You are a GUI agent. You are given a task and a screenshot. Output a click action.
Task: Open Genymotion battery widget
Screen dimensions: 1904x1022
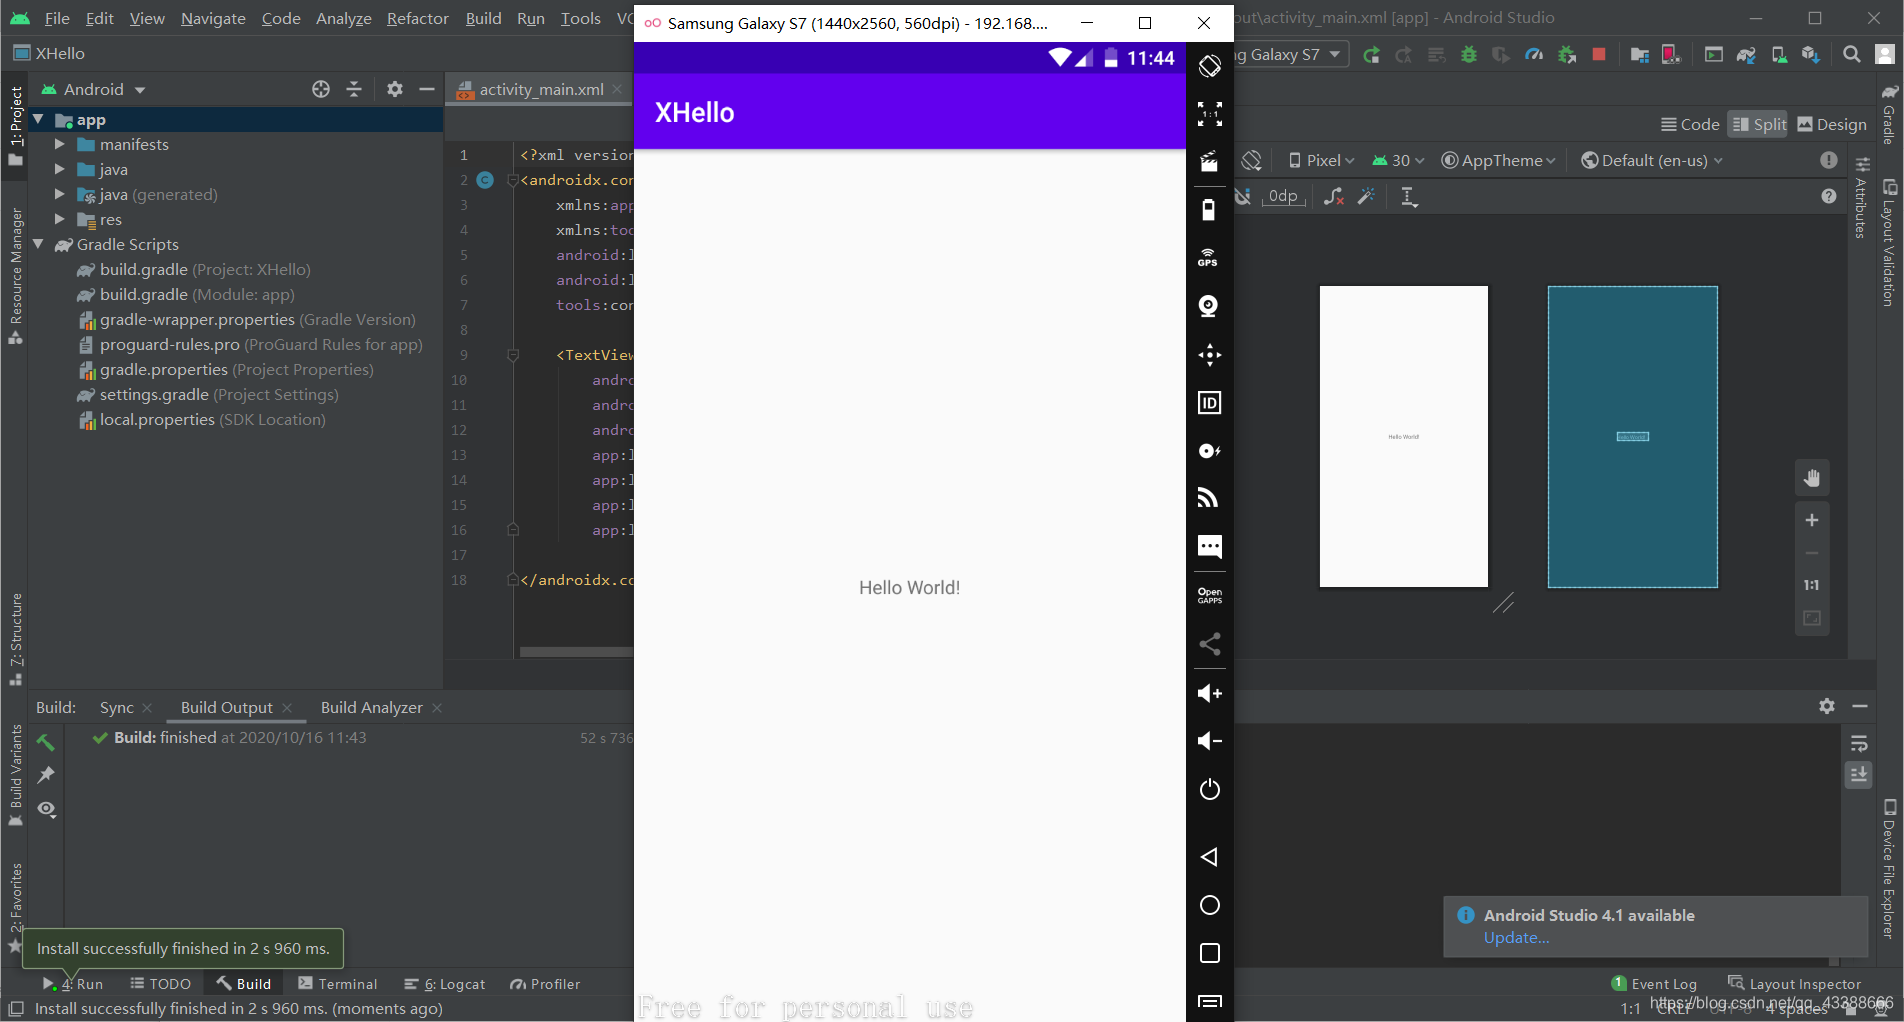coord(1209,210)
